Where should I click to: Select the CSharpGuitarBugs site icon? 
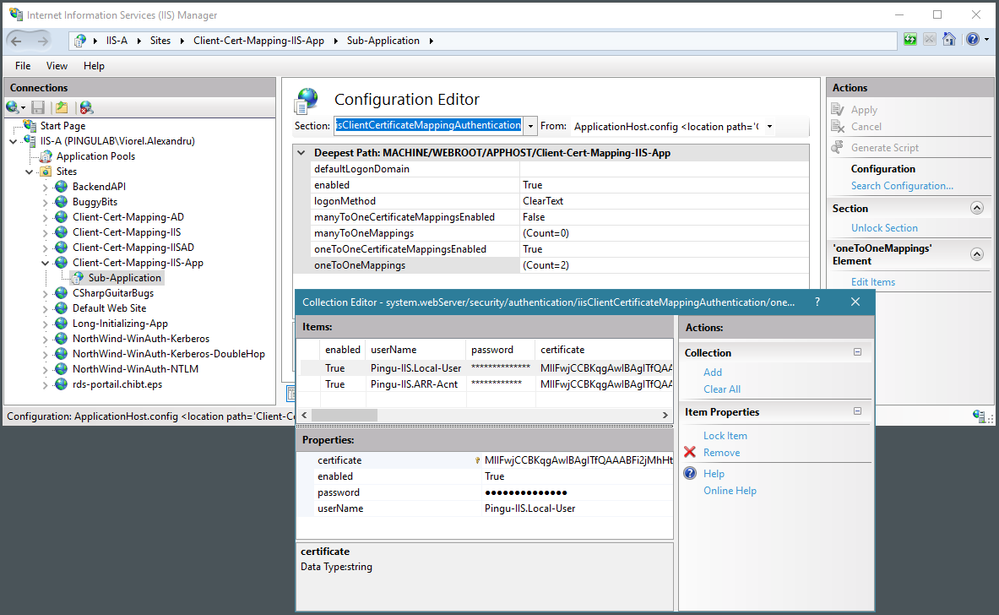61,293
